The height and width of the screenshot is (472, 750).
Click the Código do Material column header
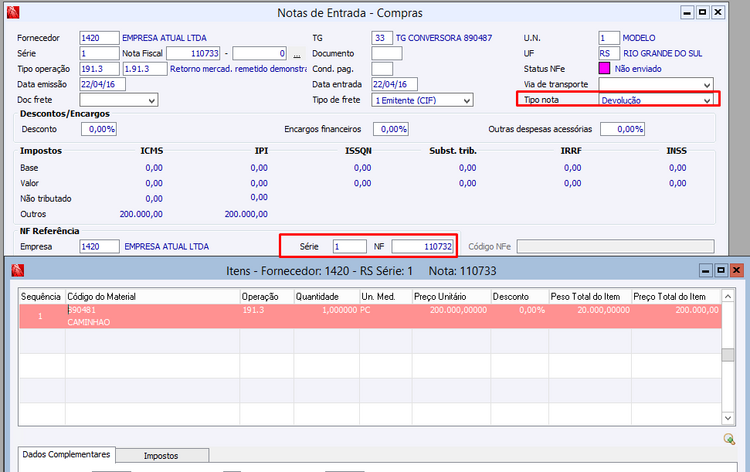[150, 296]
